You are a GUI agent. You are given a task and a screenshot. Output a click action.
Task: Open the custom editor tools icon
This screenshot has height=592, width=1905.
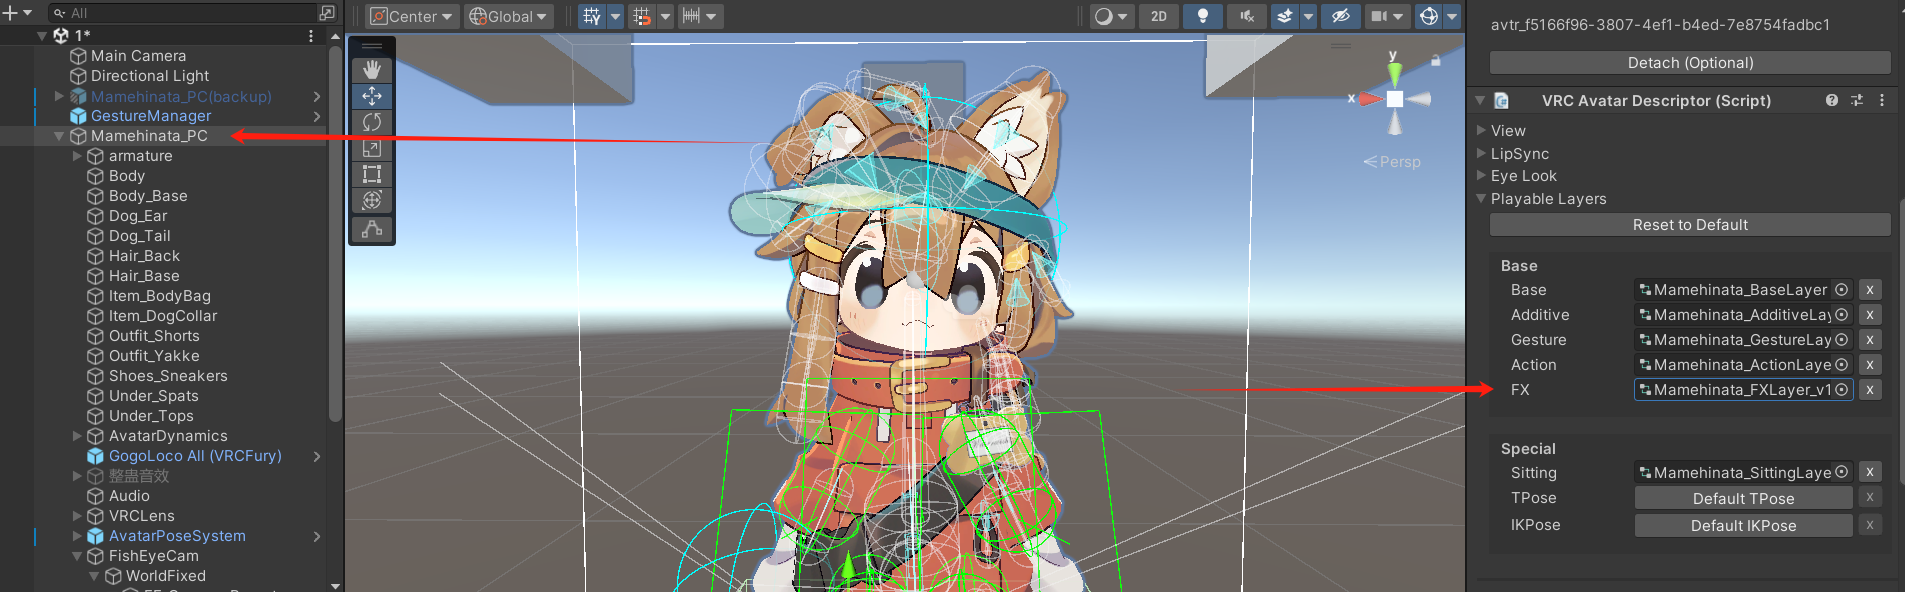[372, 229]
